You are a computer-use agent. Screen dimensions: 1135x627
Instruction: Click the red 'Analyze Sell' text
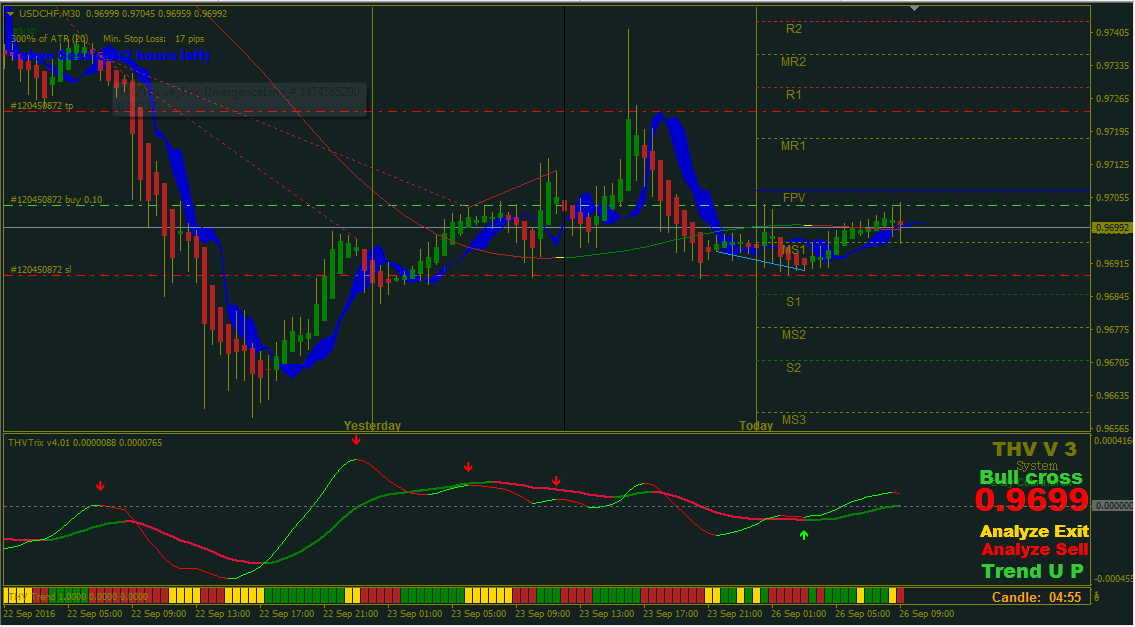1034,550
